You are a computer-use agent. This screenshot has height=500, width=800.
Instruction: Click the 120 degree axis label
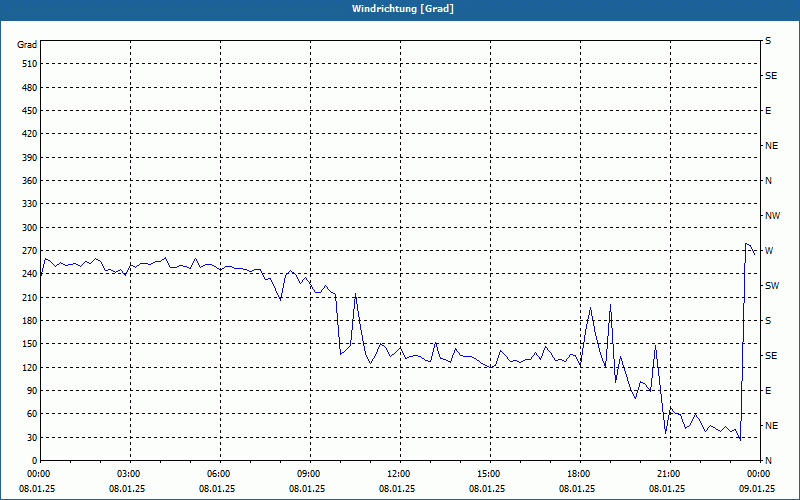click(x=30, y=367)
